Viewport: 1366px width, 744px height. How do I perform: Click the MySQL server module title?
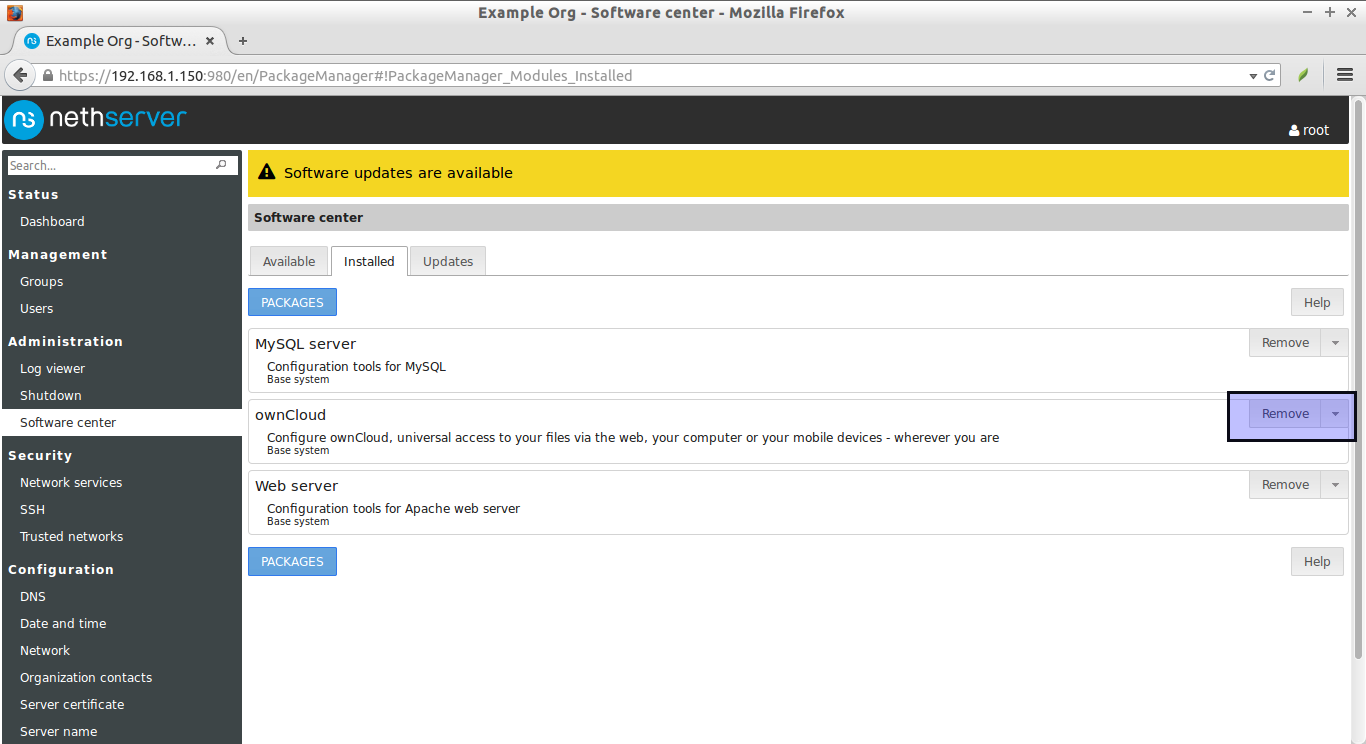coord(305,344)
